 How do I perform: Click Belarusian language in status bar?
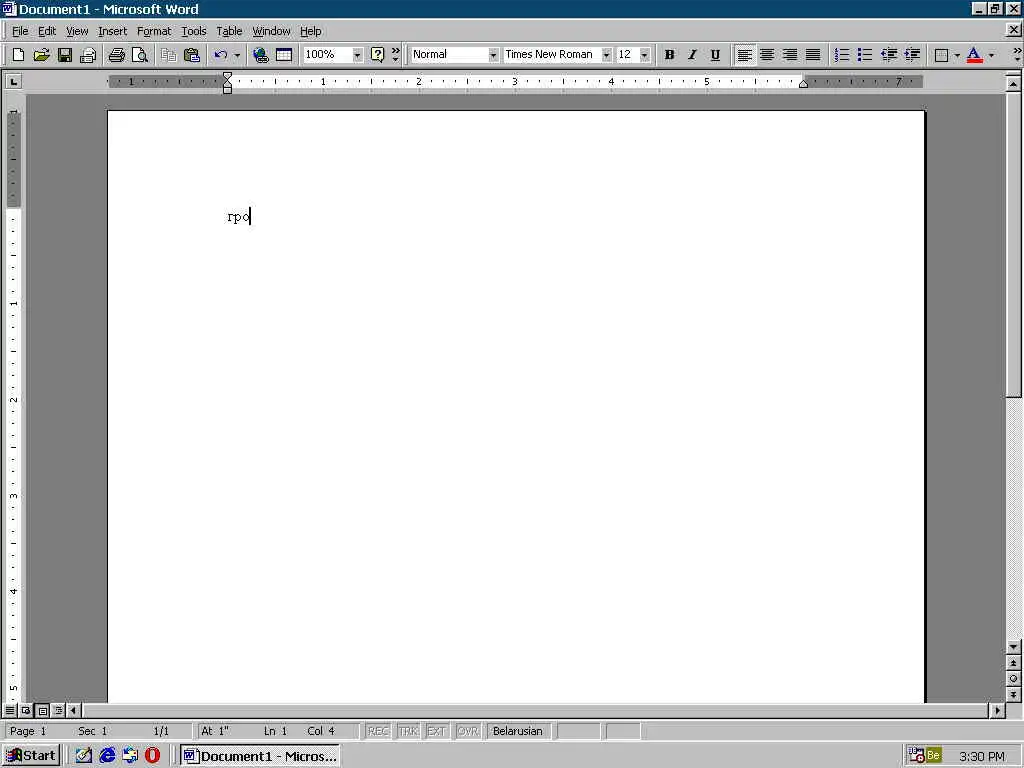tap(517, 731)
